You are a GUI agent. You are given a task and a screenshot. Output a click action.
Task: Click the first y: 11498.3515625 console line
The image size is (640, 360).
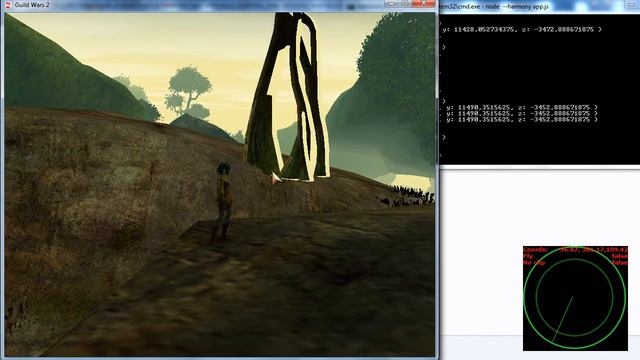click(x=522, y=107)
